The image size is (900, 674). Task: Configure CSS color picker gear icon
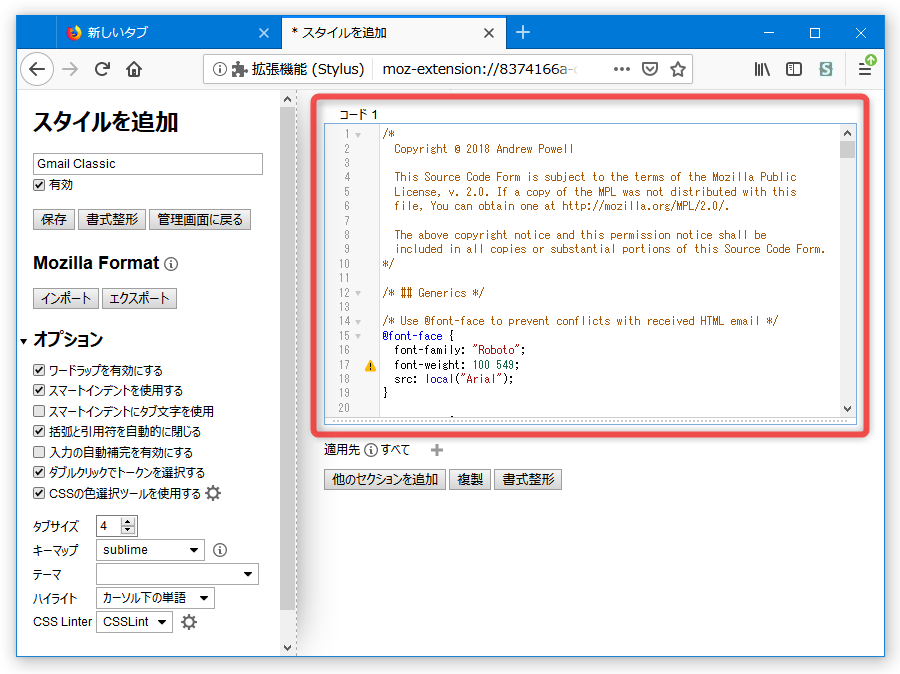(x=213, y=493)
